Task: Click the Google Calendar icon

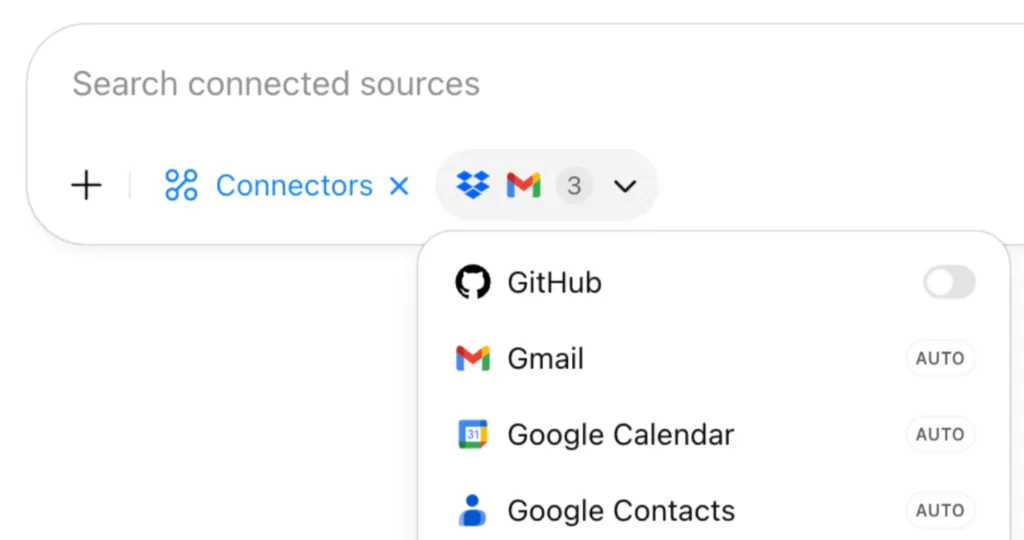Action: click(x=473, y=434)
